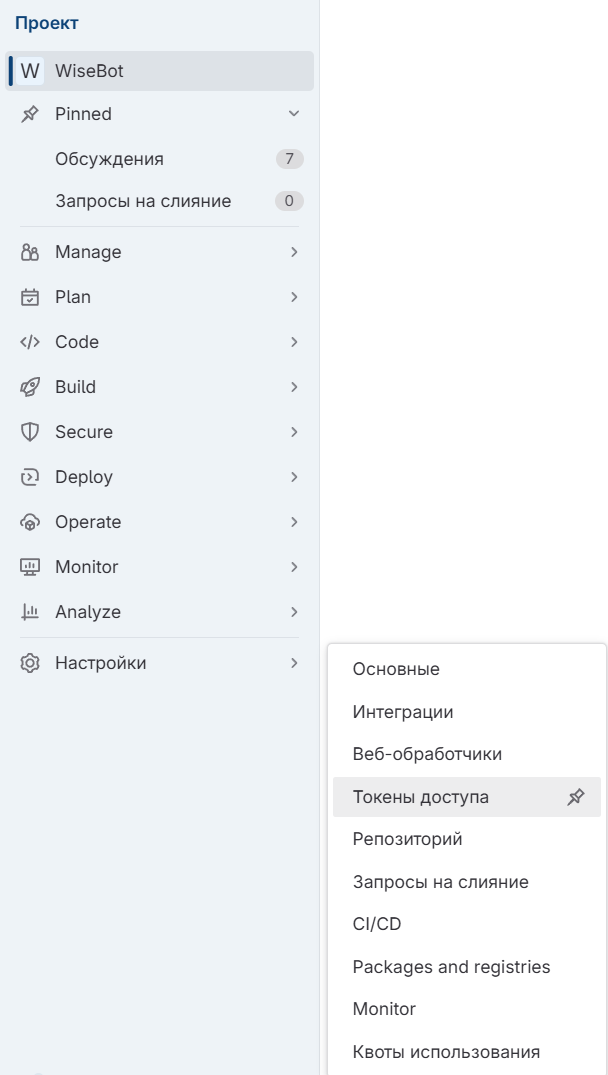Click the Manage users icon

coord(29,252)
